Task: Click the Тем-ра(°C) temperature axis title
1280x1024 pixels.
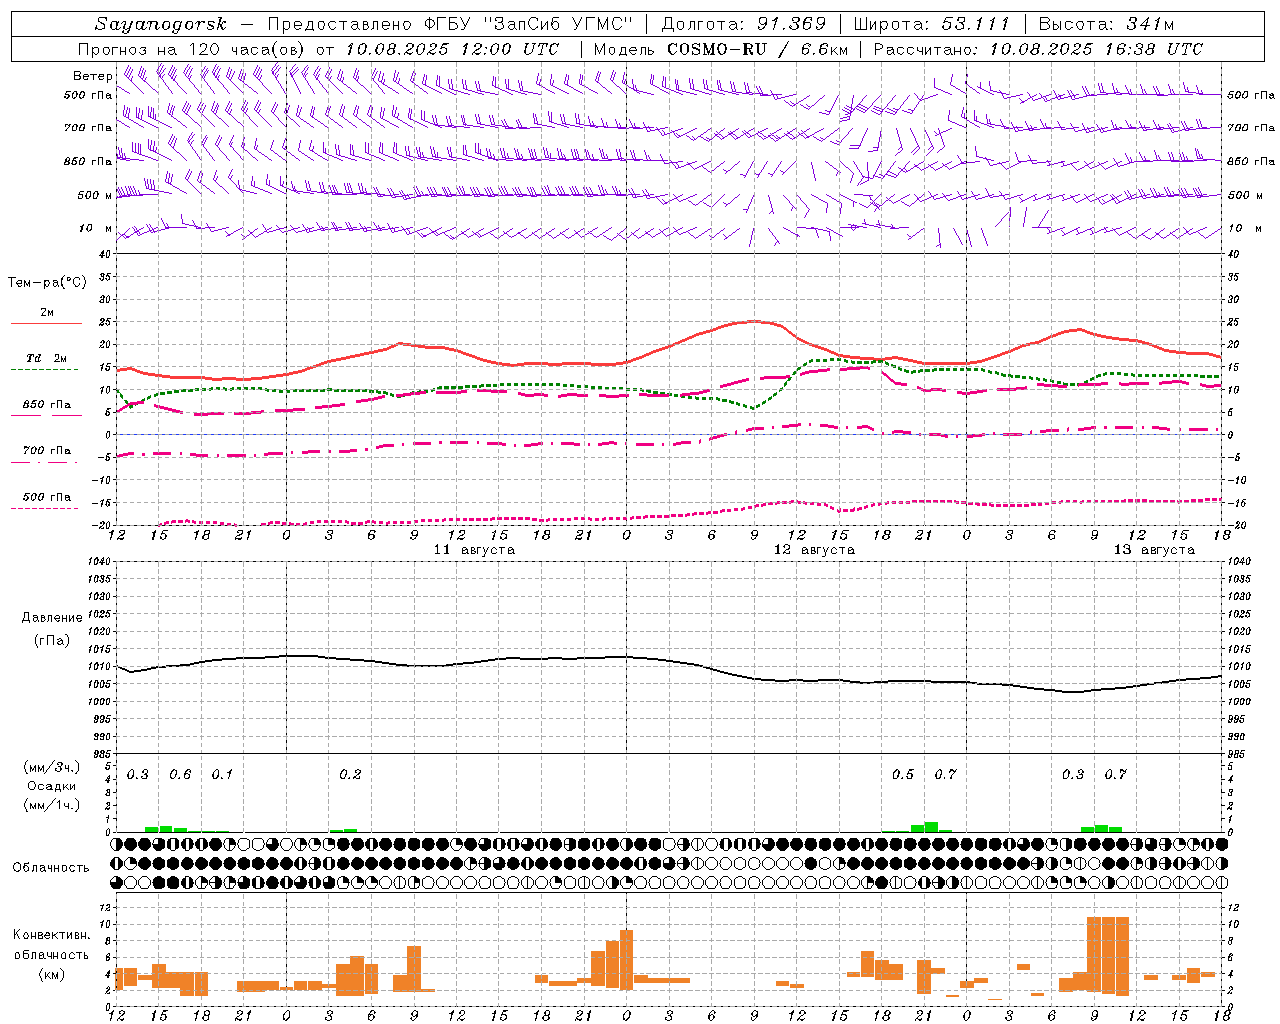Action: [47, 283]
